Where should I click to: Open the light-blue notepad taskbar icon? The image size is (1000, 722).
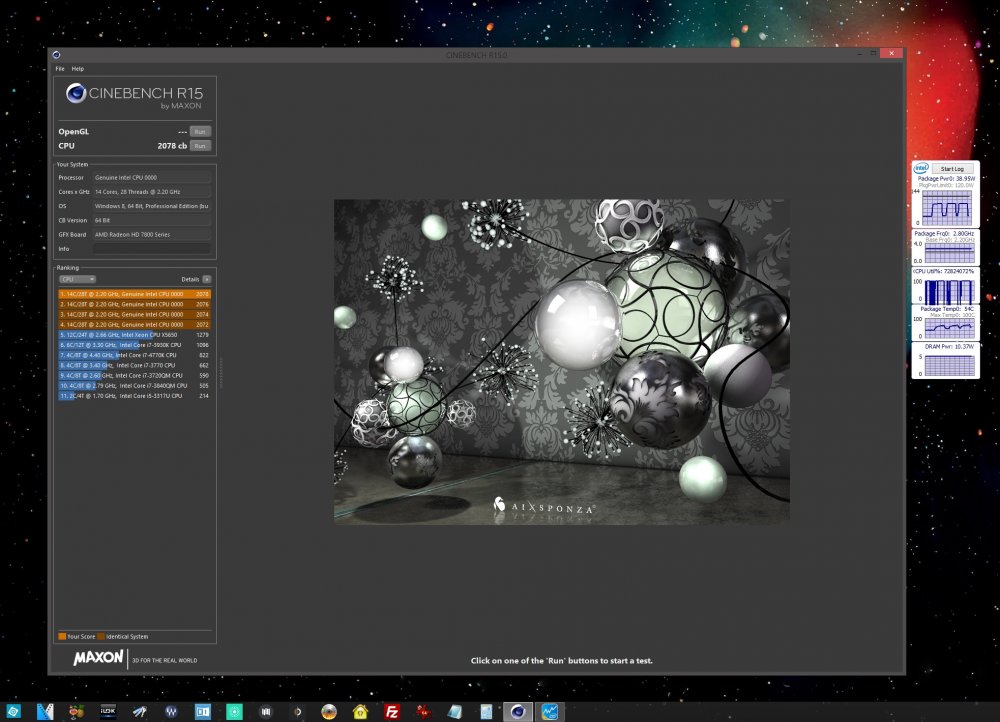[455, 711]
